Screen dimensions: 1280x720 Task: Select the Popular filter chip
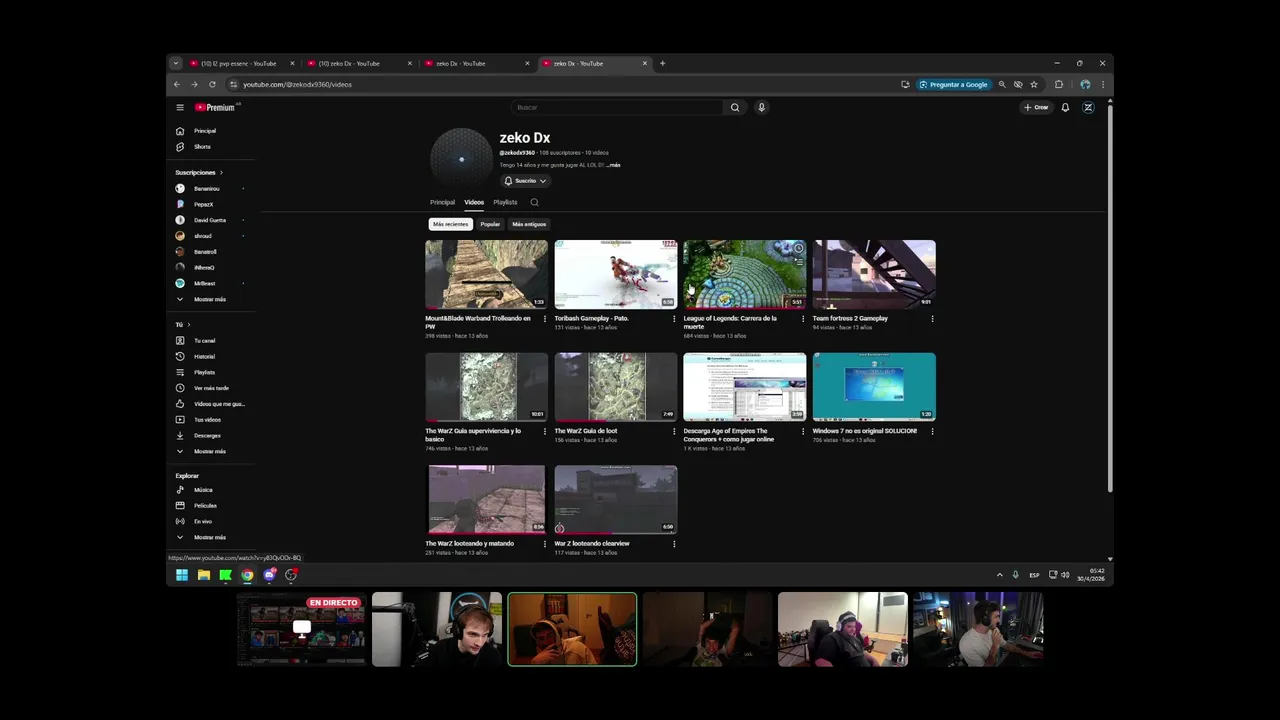[490, 224]
